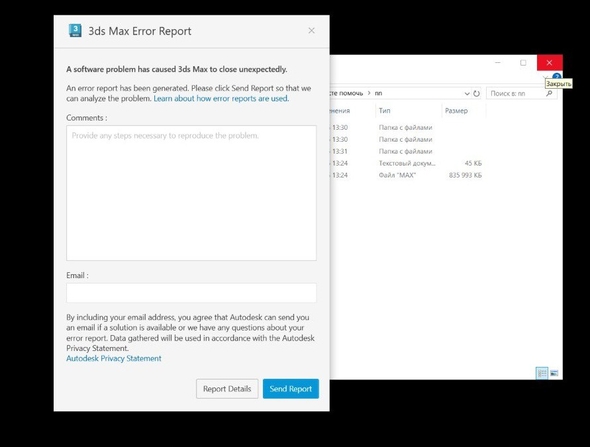Click the breadcrumb arrow before 'пп'
This screenshot has height=447, width=590.
pos(369,93)
